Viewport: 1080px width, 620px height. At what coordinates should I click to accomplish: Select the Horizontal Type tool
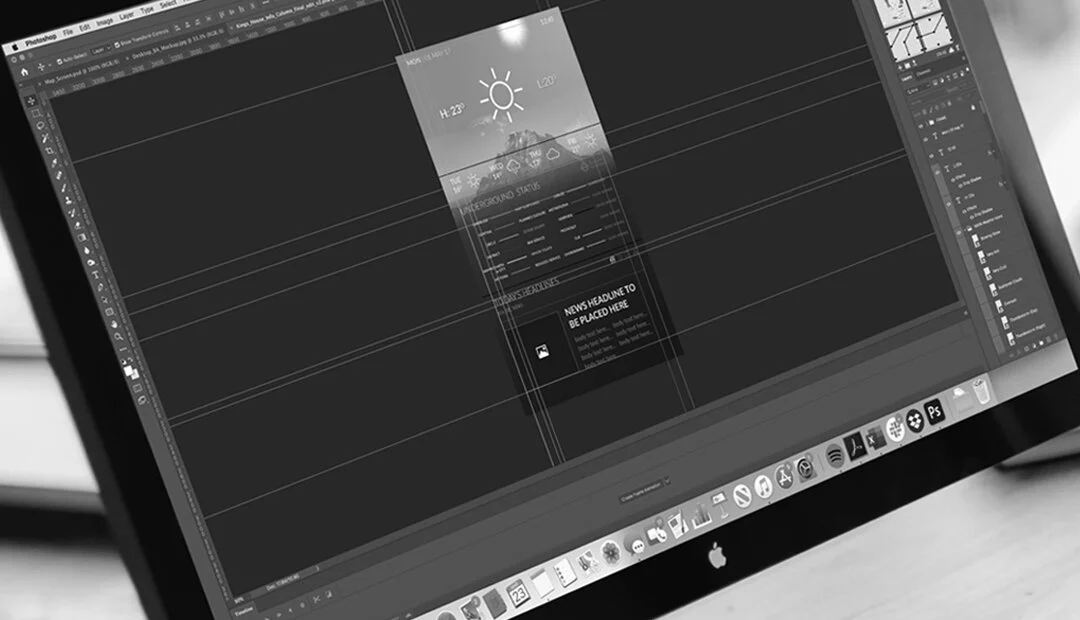pos(96,275)
